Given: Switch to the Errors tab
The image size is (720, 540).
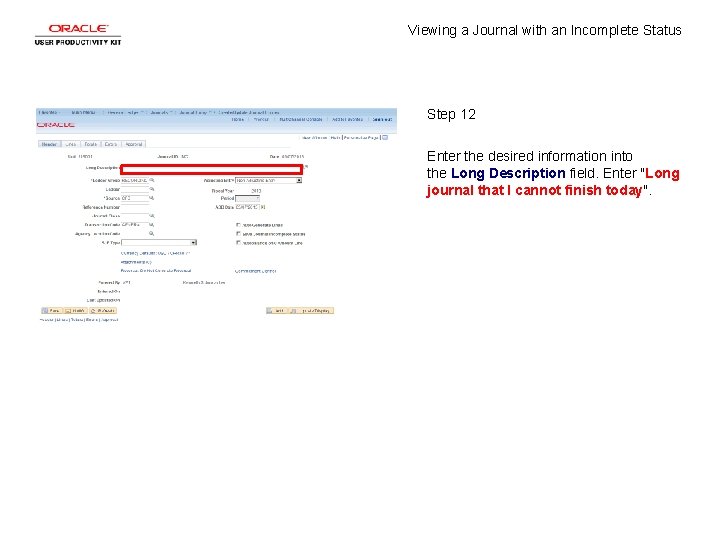Looking at the screenshot, I should click(111, 144).
